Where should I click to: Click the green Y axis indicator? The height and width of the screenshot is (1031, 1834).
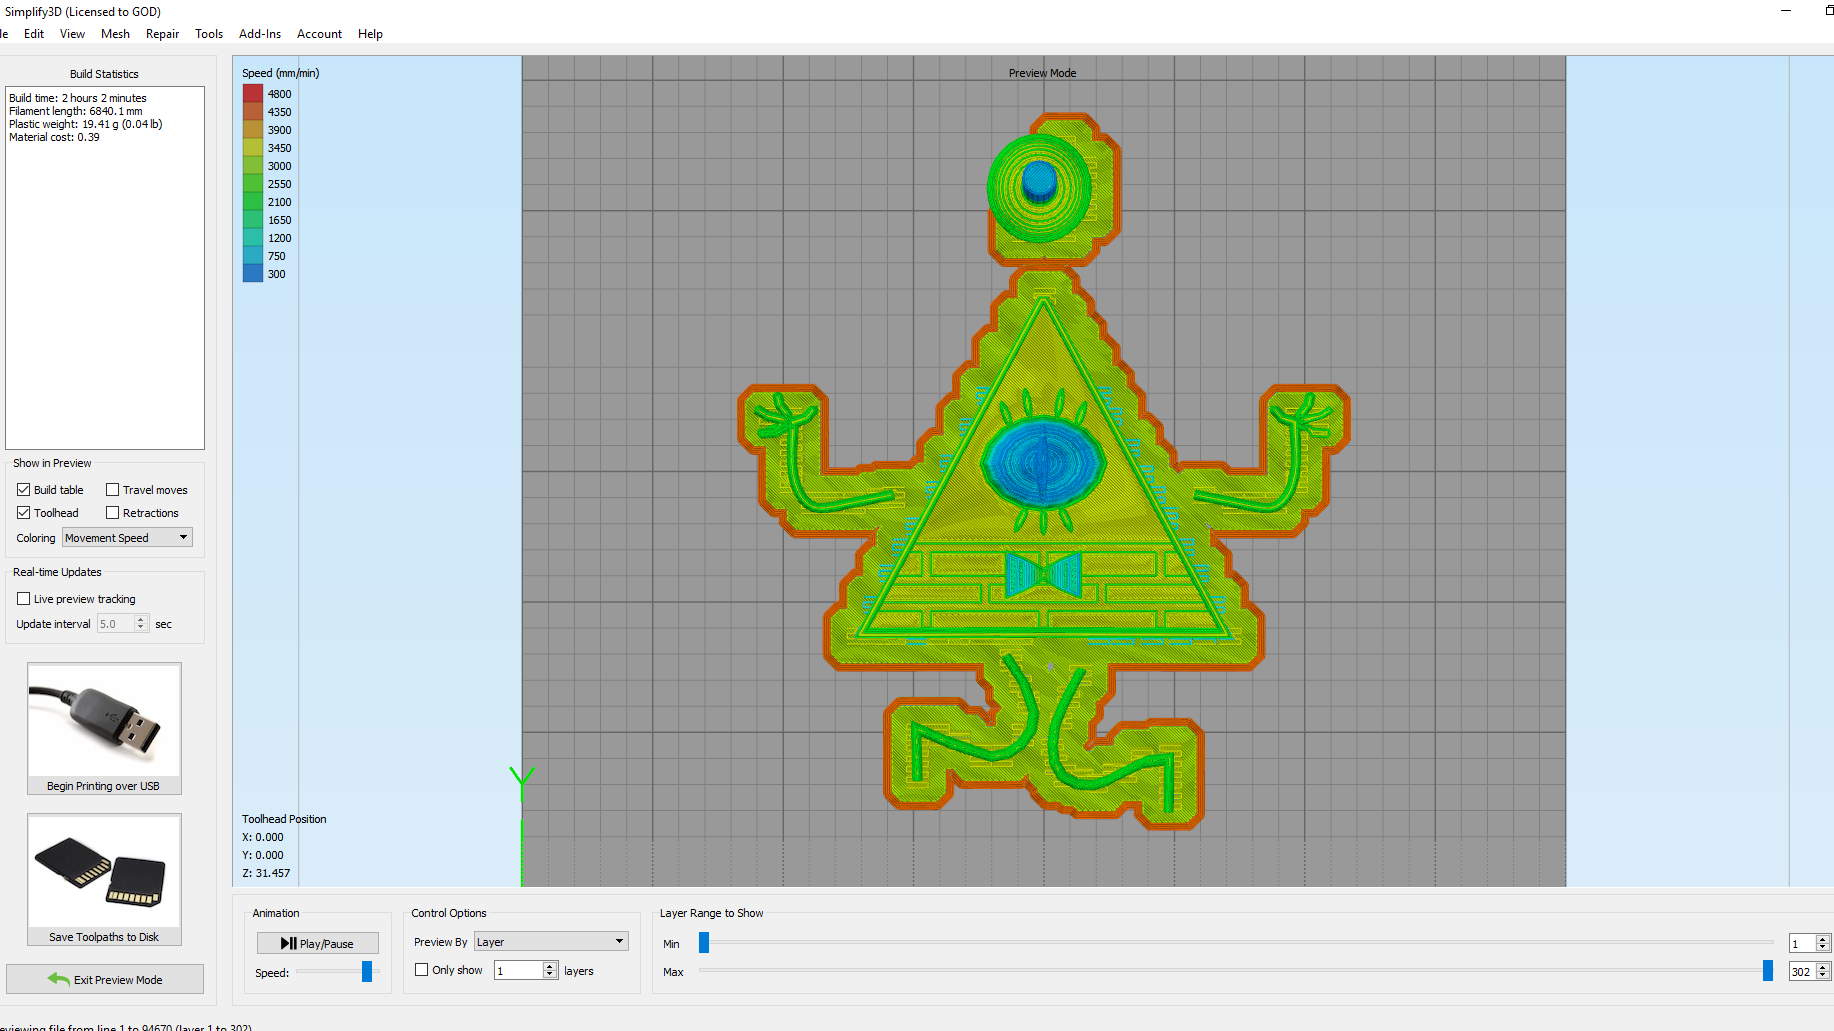[522, 782]
